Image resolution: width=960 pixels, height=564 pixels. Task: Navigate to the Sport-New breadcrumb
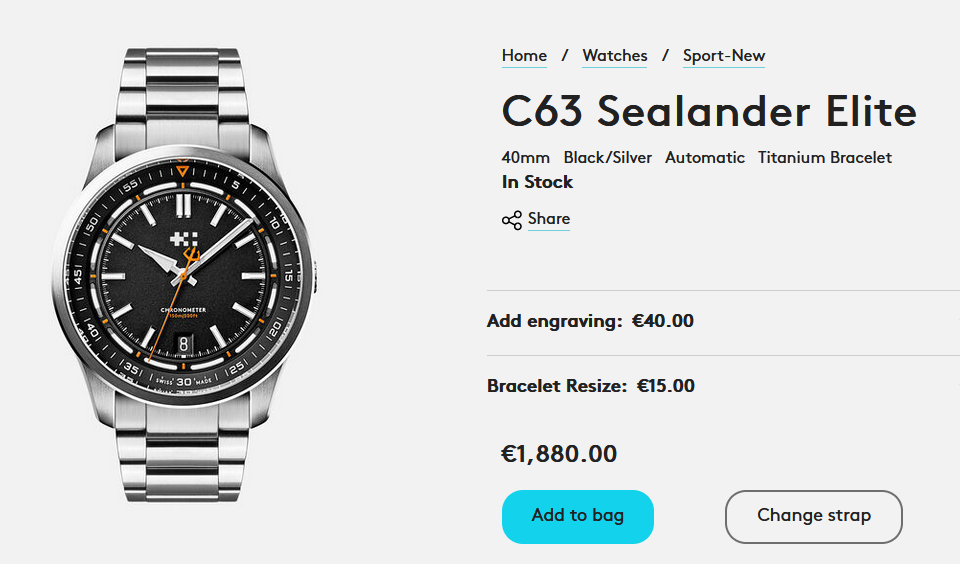(x=724, y=56)
